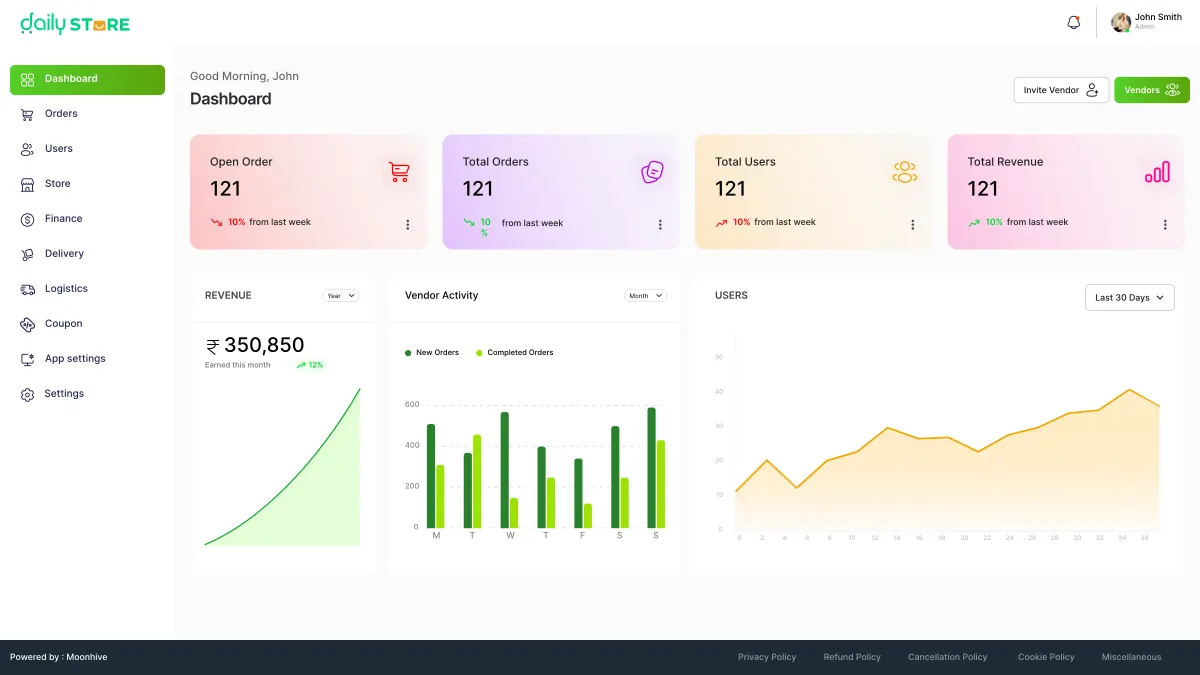The height and width of the screenshot is (675, 1200).
Task: Click the USERS chart heading
Action: pos(731,296)
